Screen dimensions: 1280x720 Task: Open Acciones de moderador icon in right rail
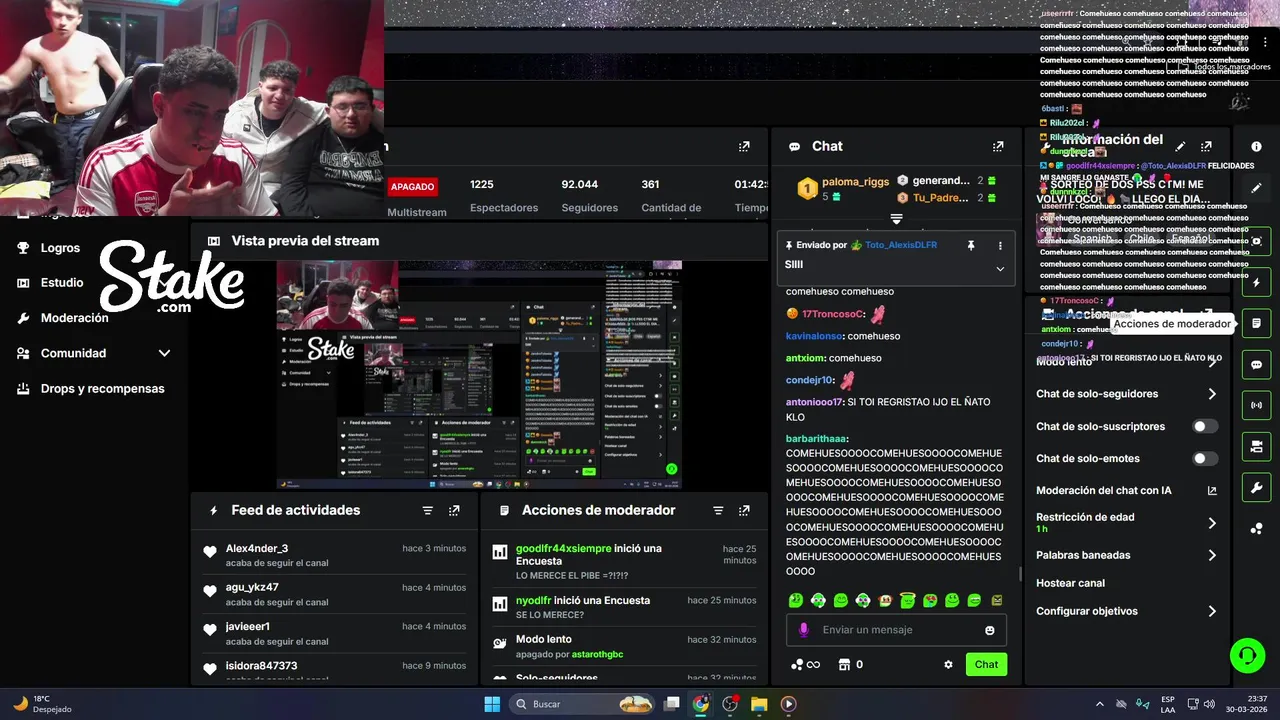point(1256,323)
